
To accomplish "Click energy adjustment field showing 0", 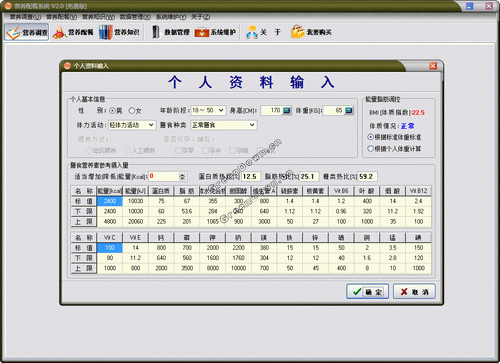I will (x=164, y=176).
